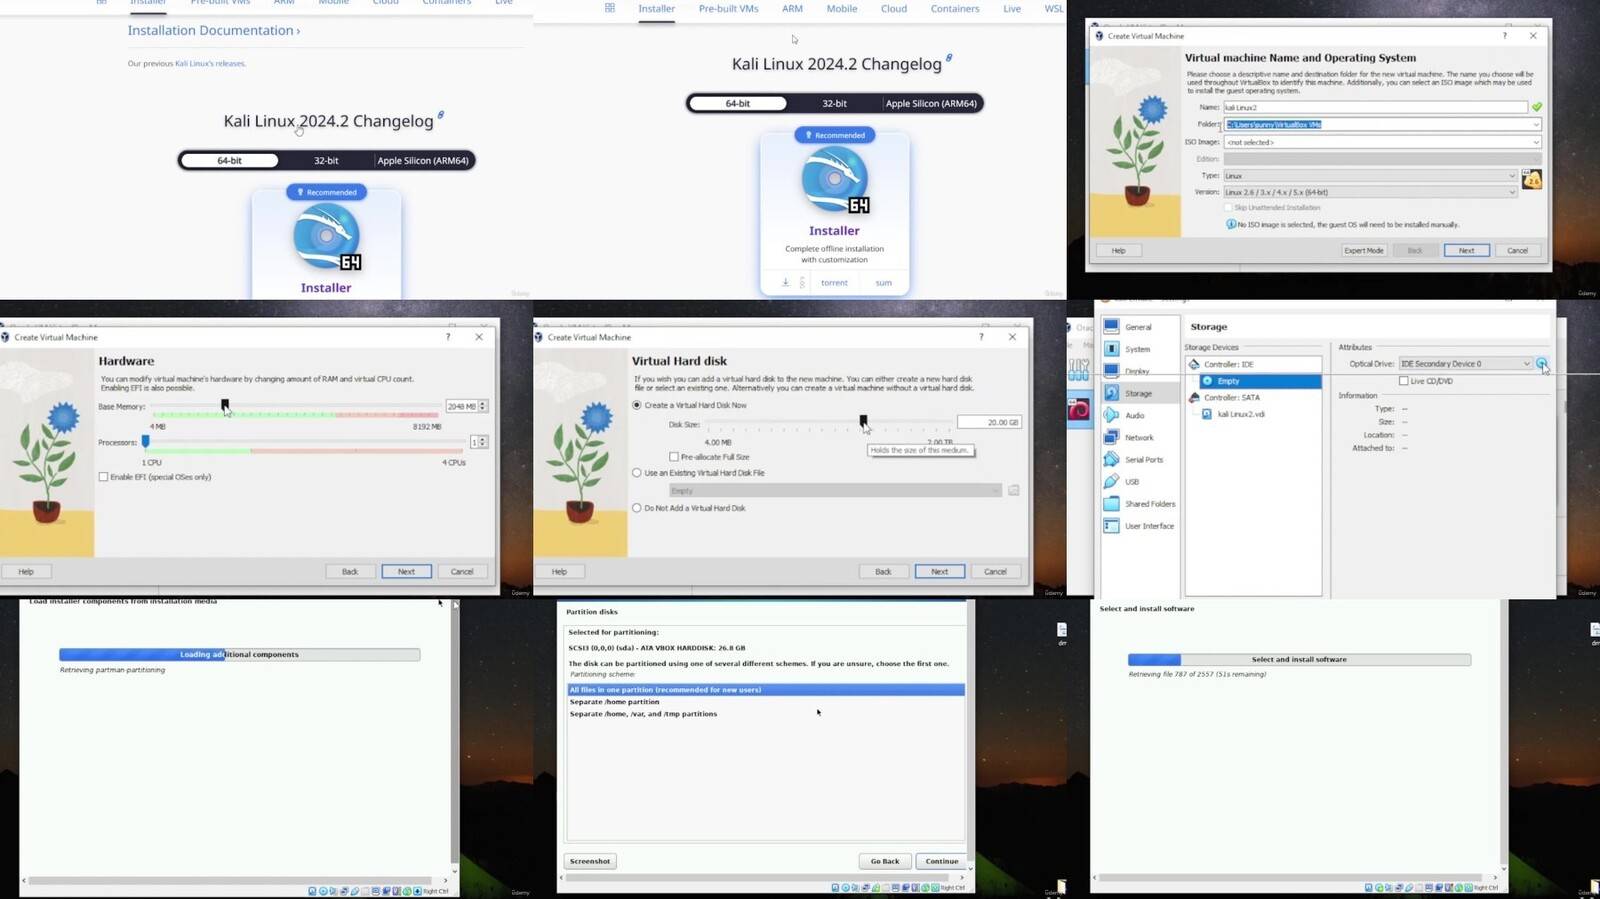Open the Folder path dropdown
1600x899 pixels.
click(1536, 125)
